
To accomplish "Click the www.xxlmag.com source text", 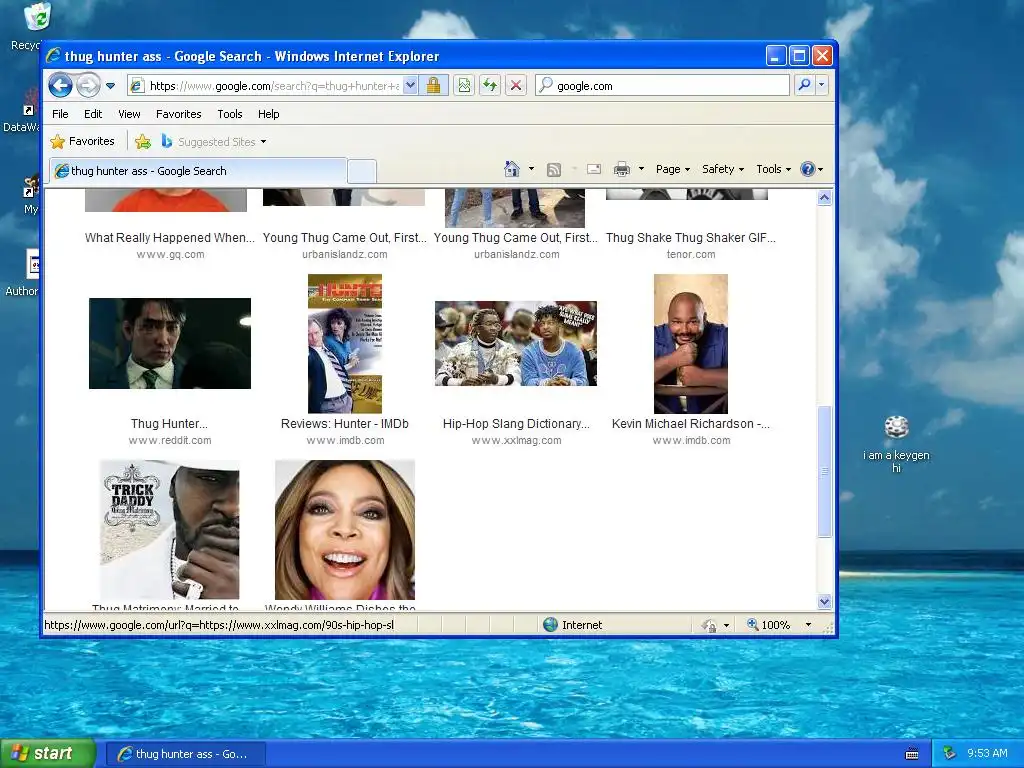I will (x=517, y=440).
